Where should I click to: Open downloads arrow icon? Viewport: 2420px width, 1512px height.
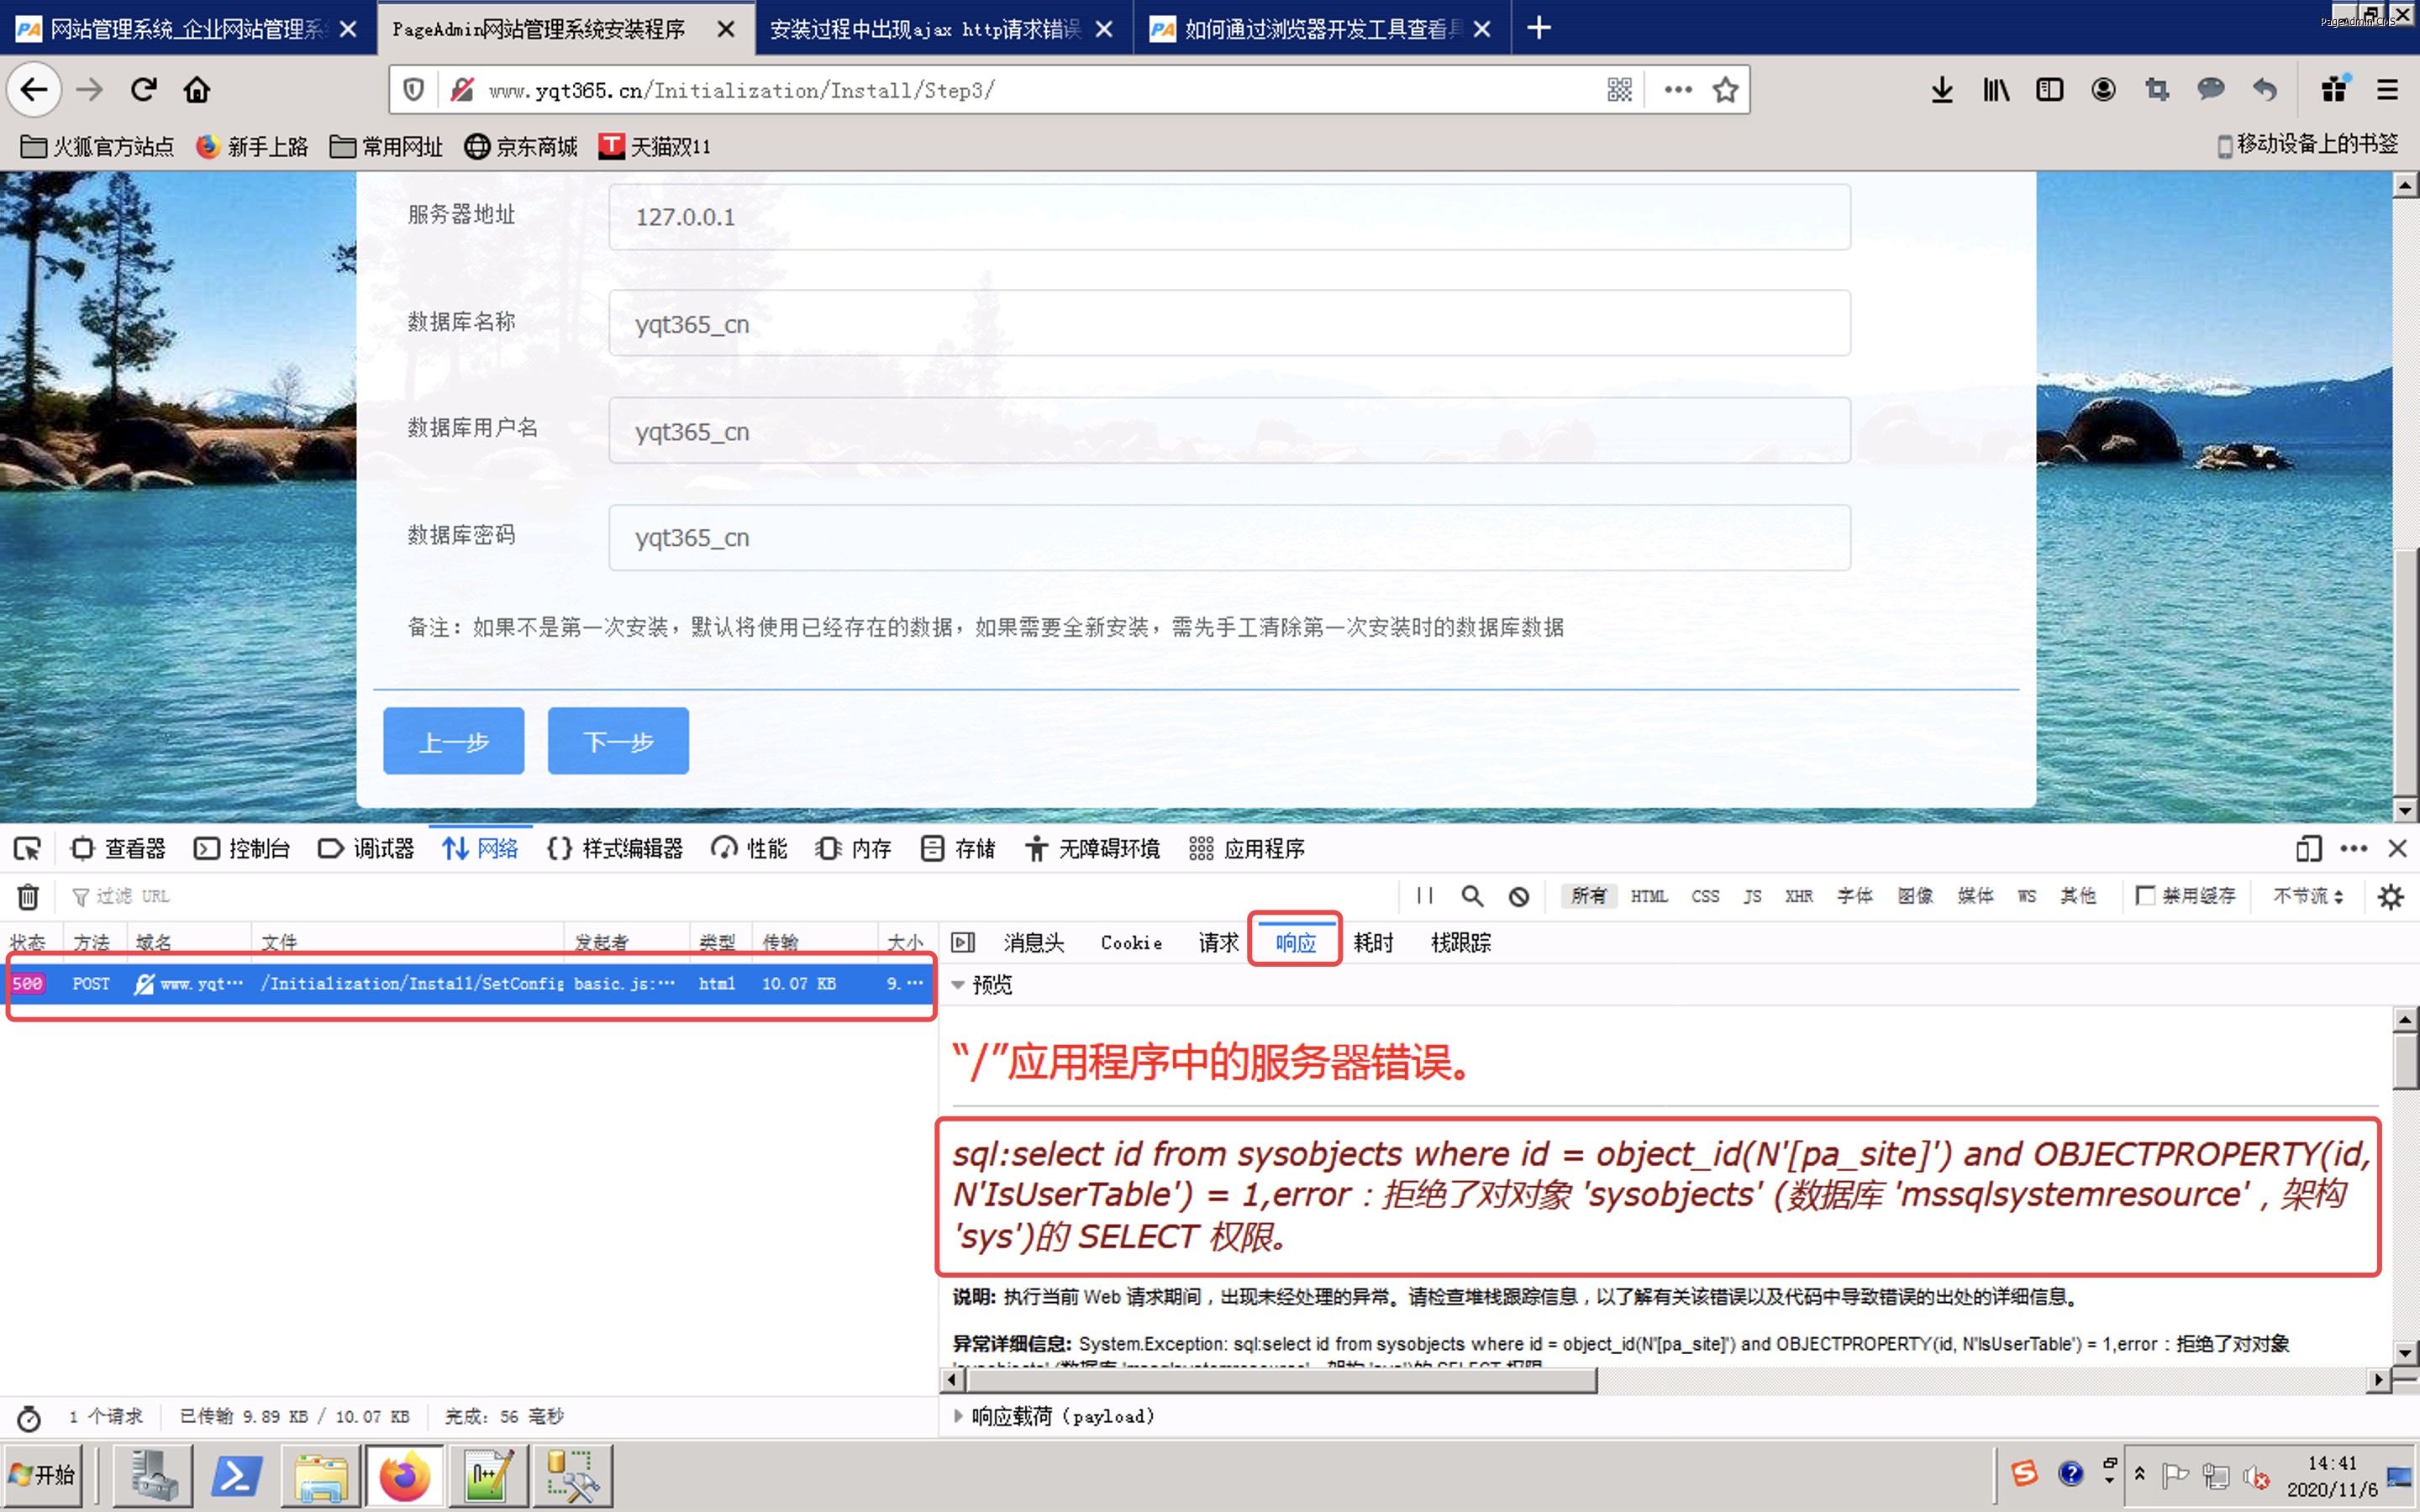click(1942, 90)
